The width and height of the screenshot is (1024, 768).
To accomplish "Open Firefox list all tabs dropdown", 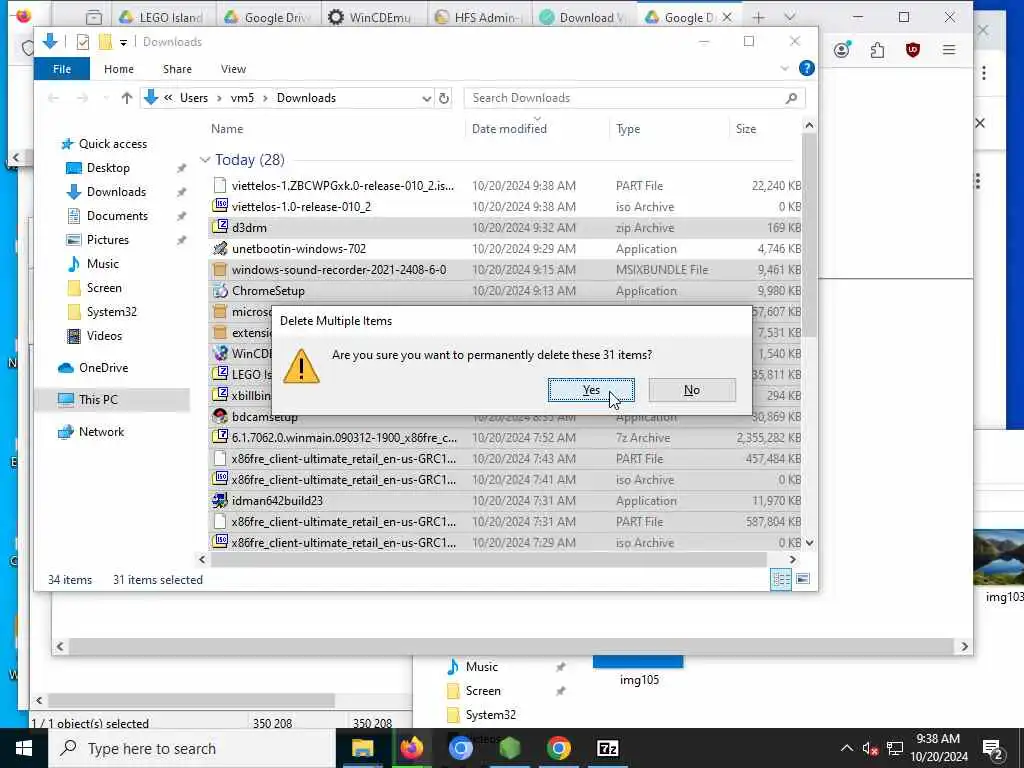I will pyautogui.click(x=790, y=18).
